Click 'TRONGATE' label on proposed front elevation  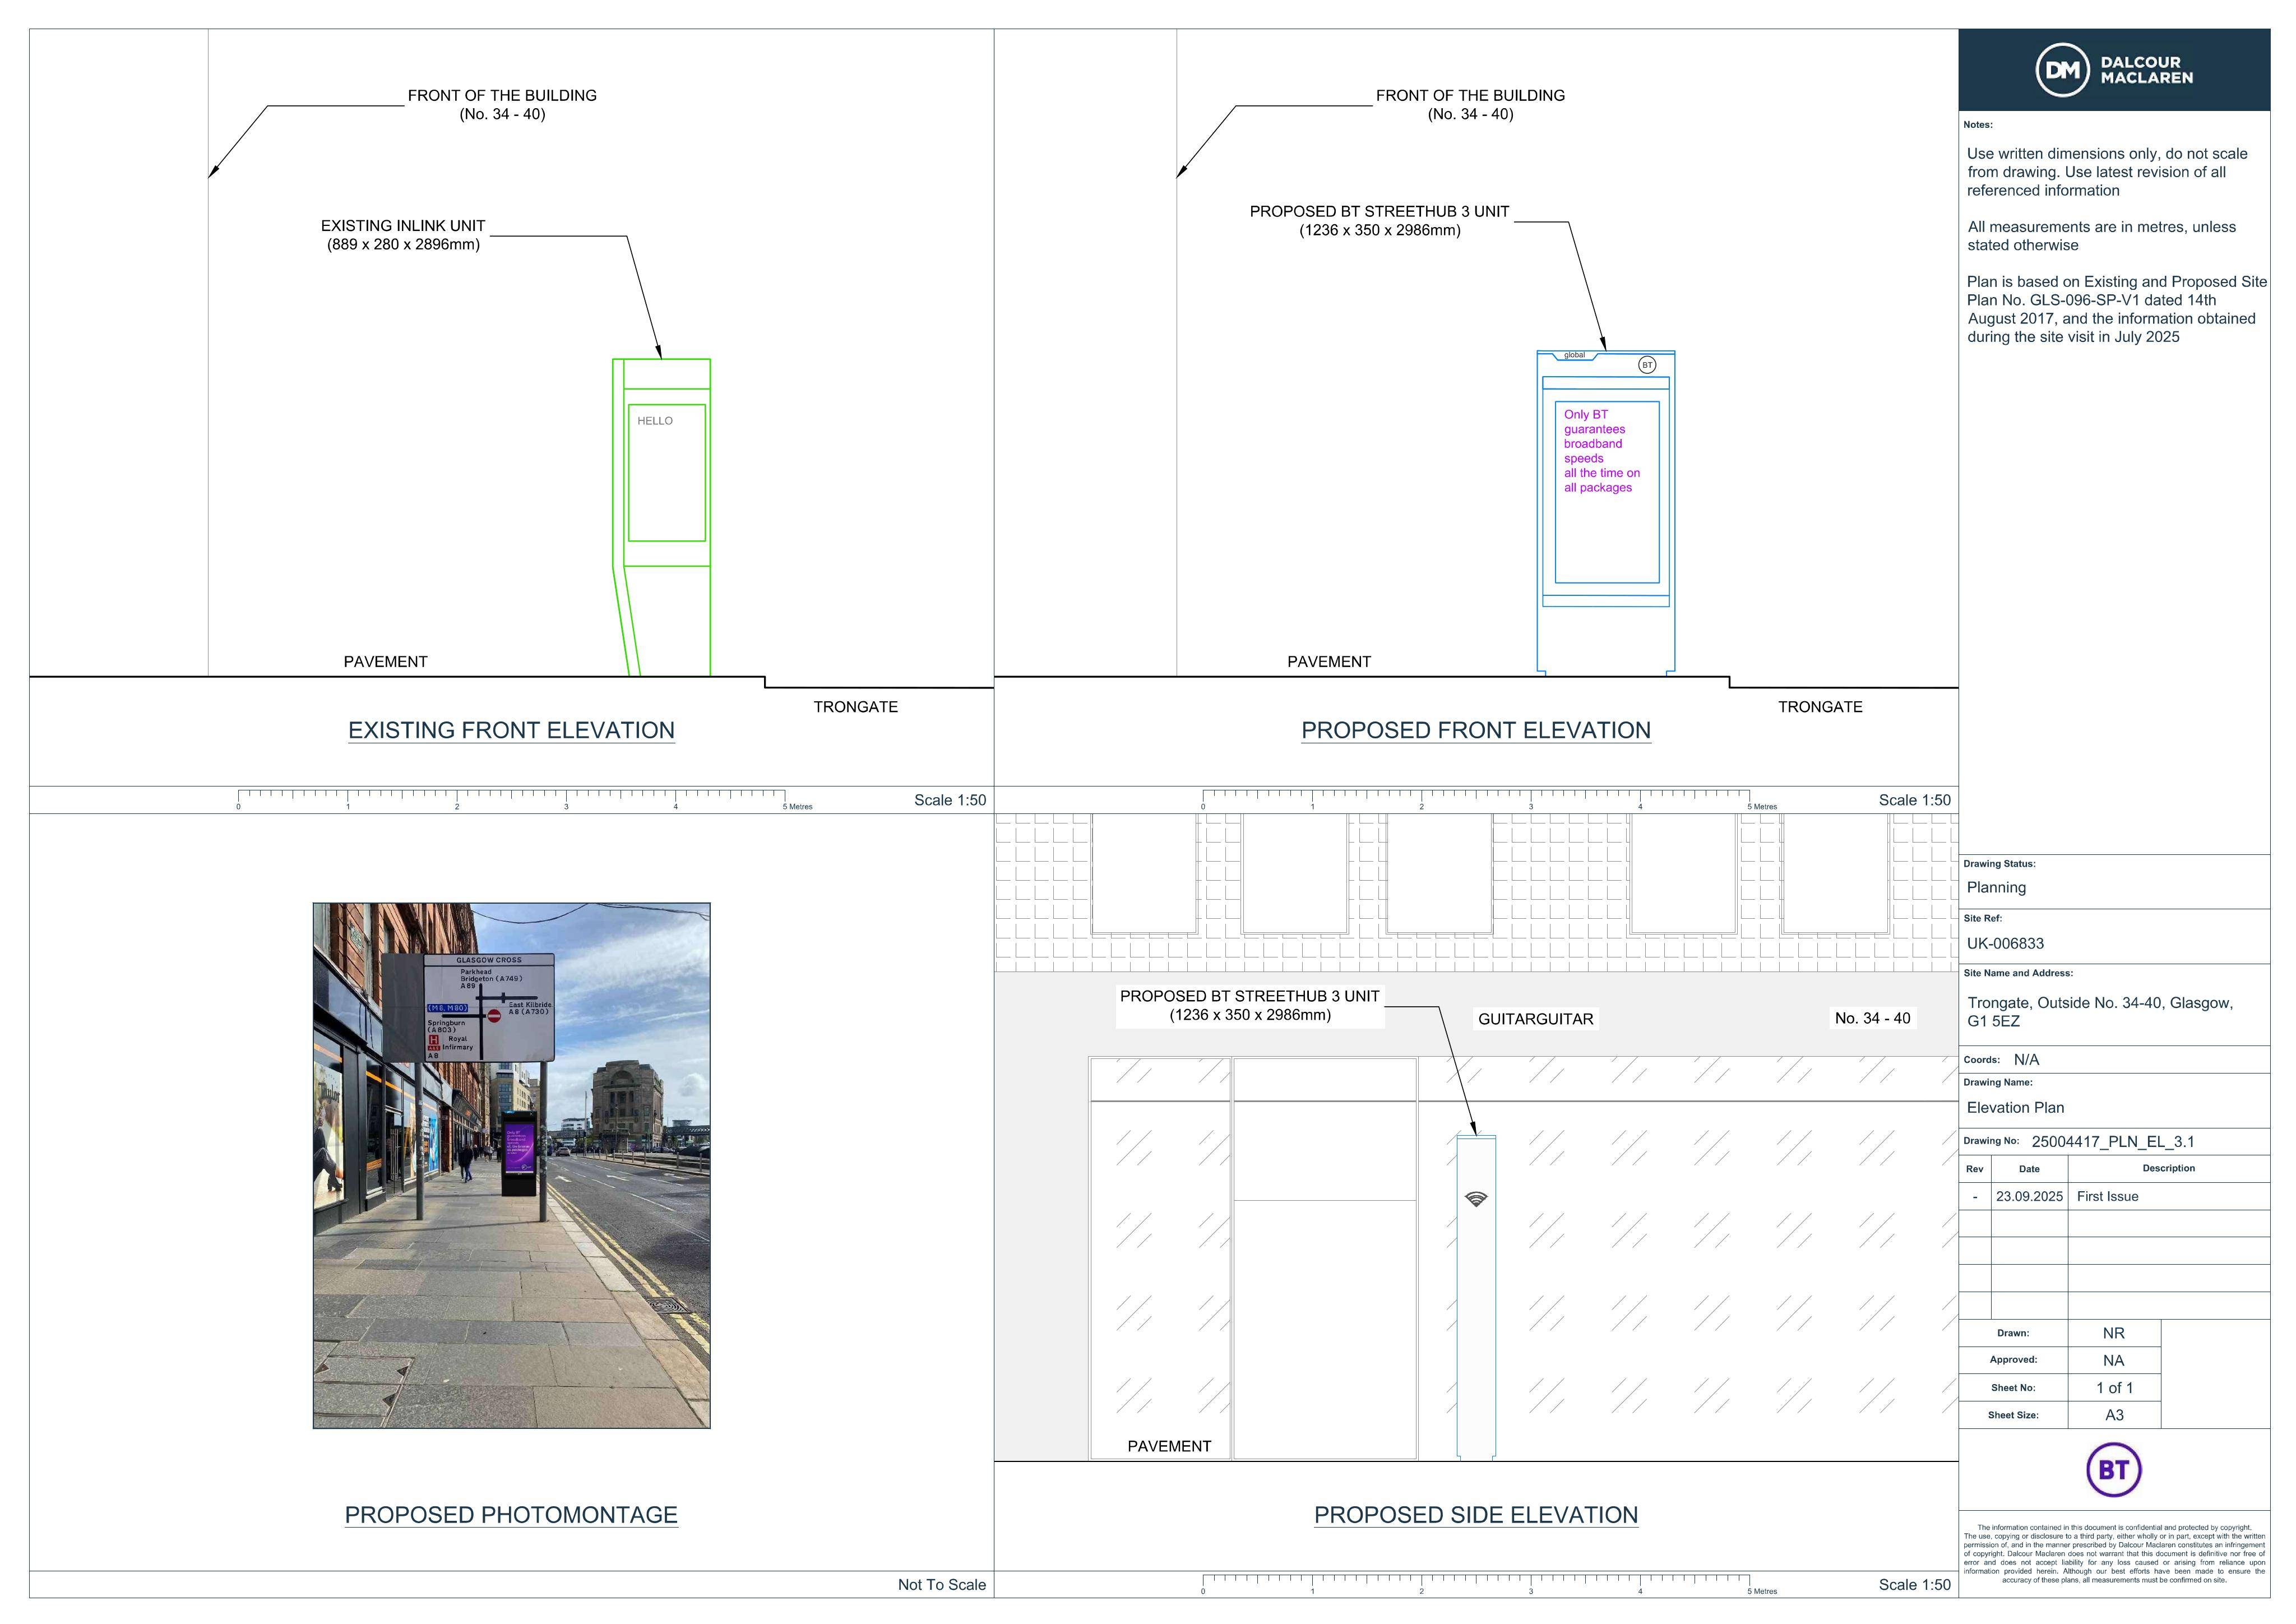(1820, 707)
